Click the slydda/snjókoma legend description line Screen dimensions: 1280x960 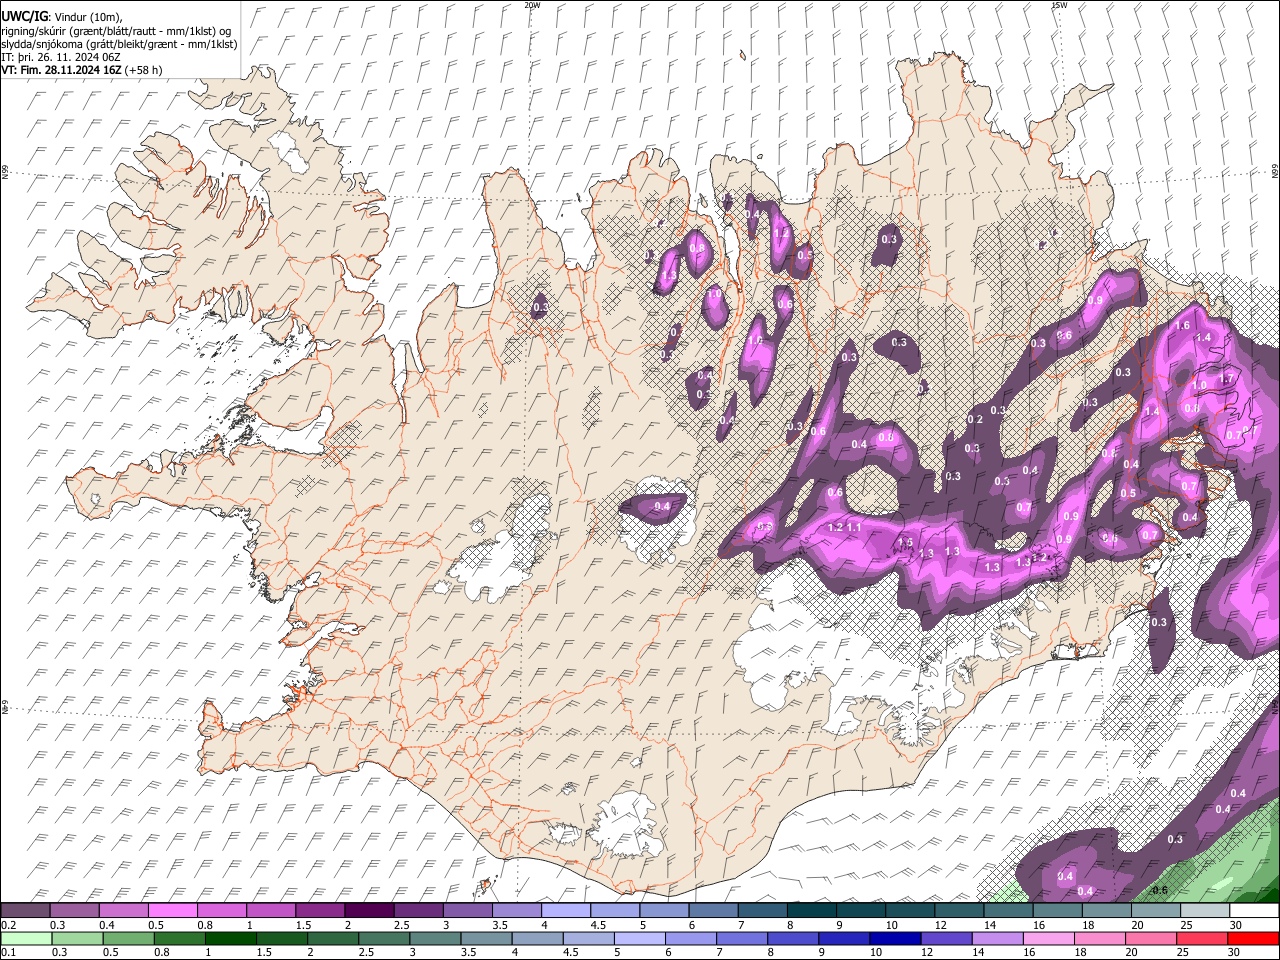tap(119, 44)
